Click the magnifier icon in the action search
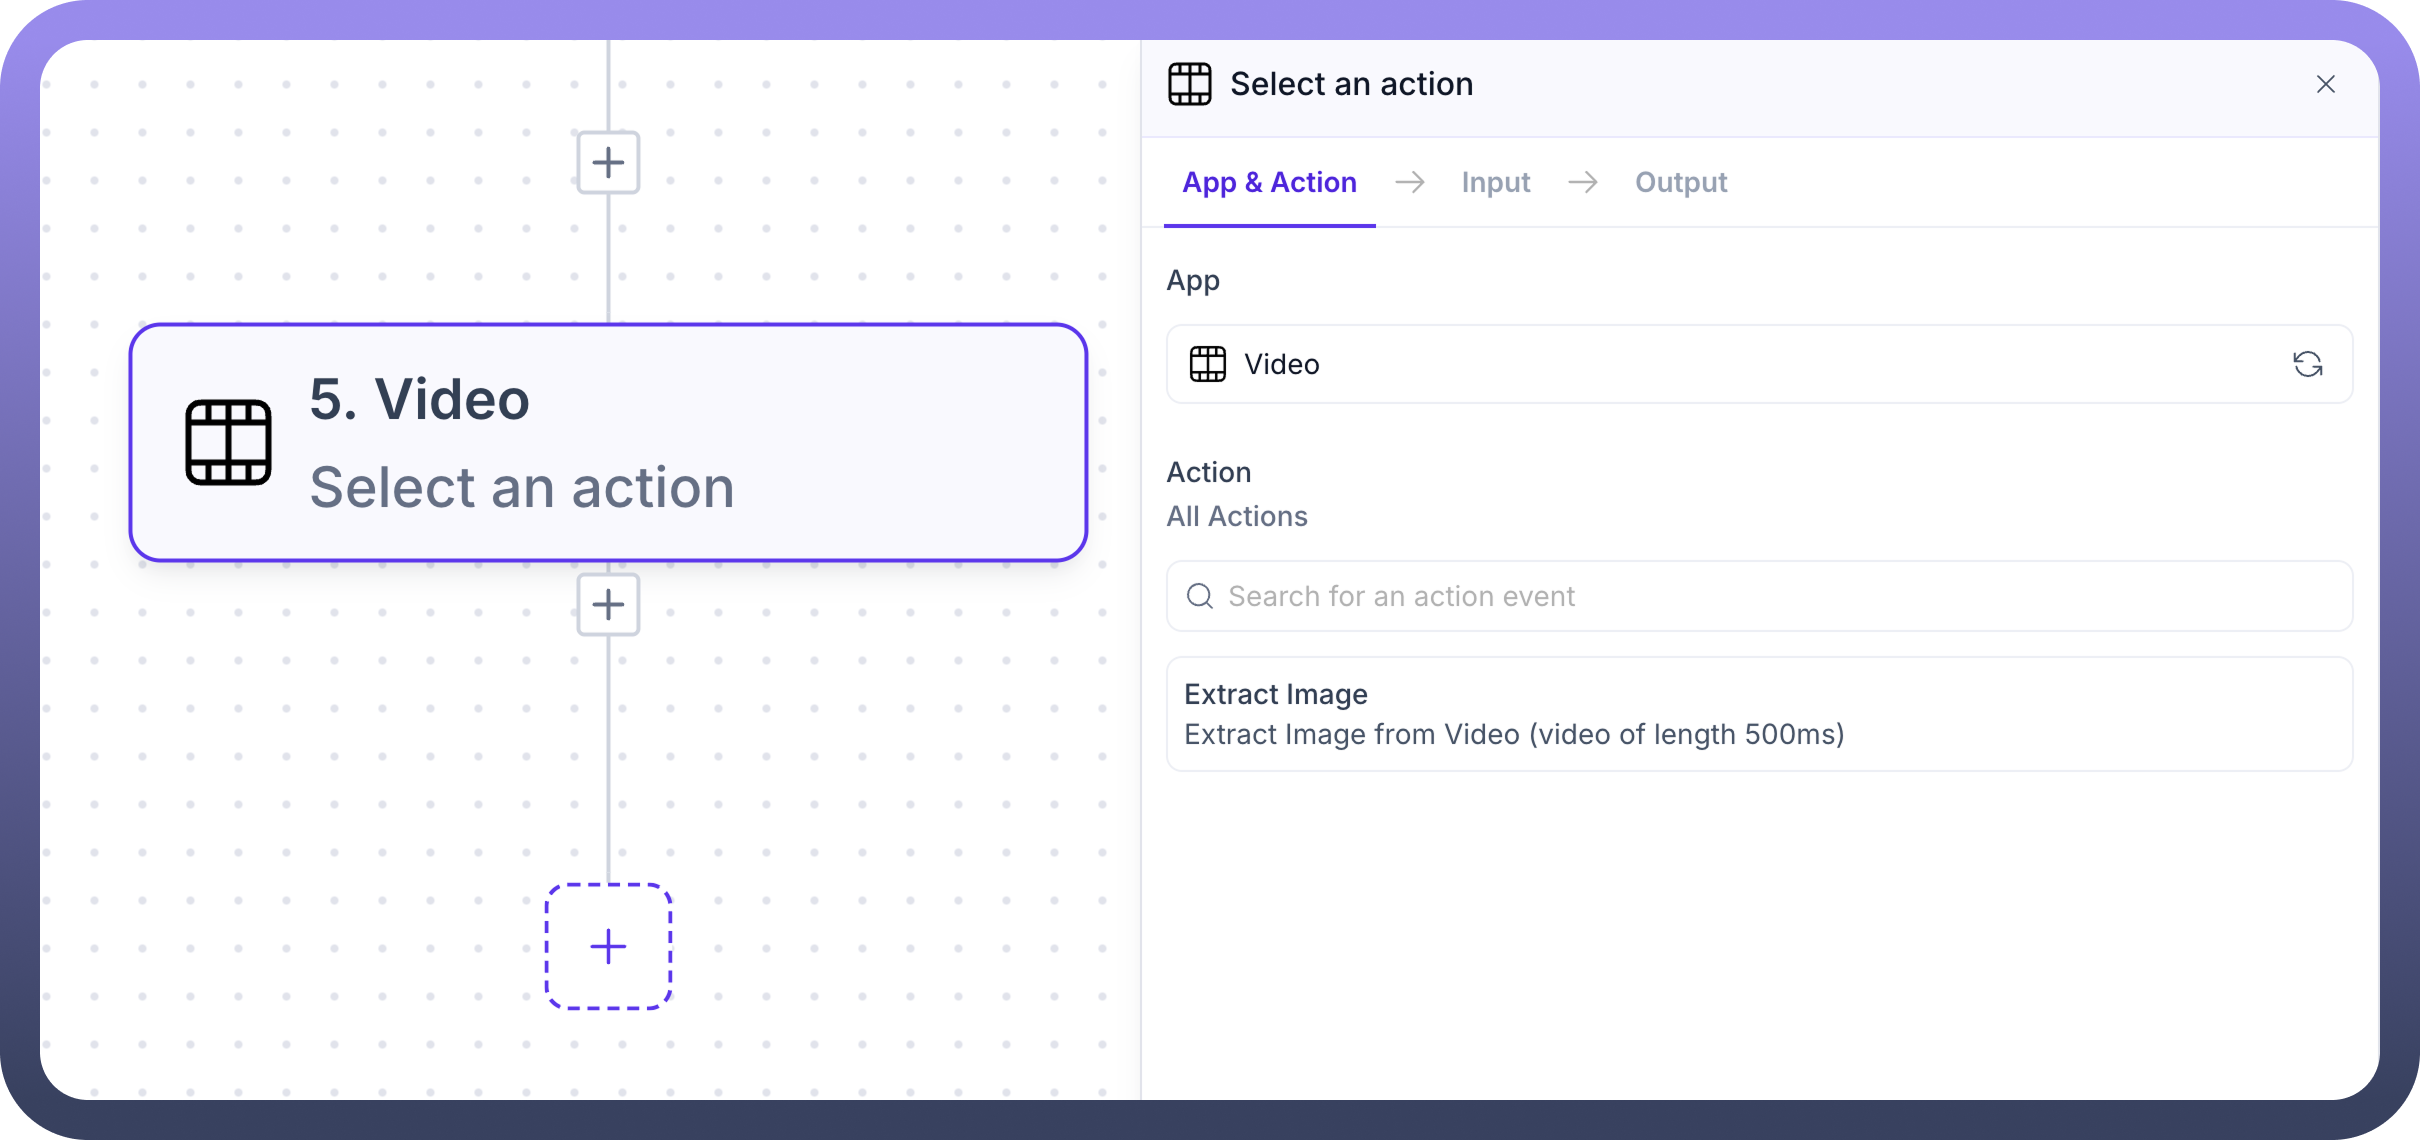This screenshot has width=2420, height=1140. pyautogui.click(x=1200, y=596)
